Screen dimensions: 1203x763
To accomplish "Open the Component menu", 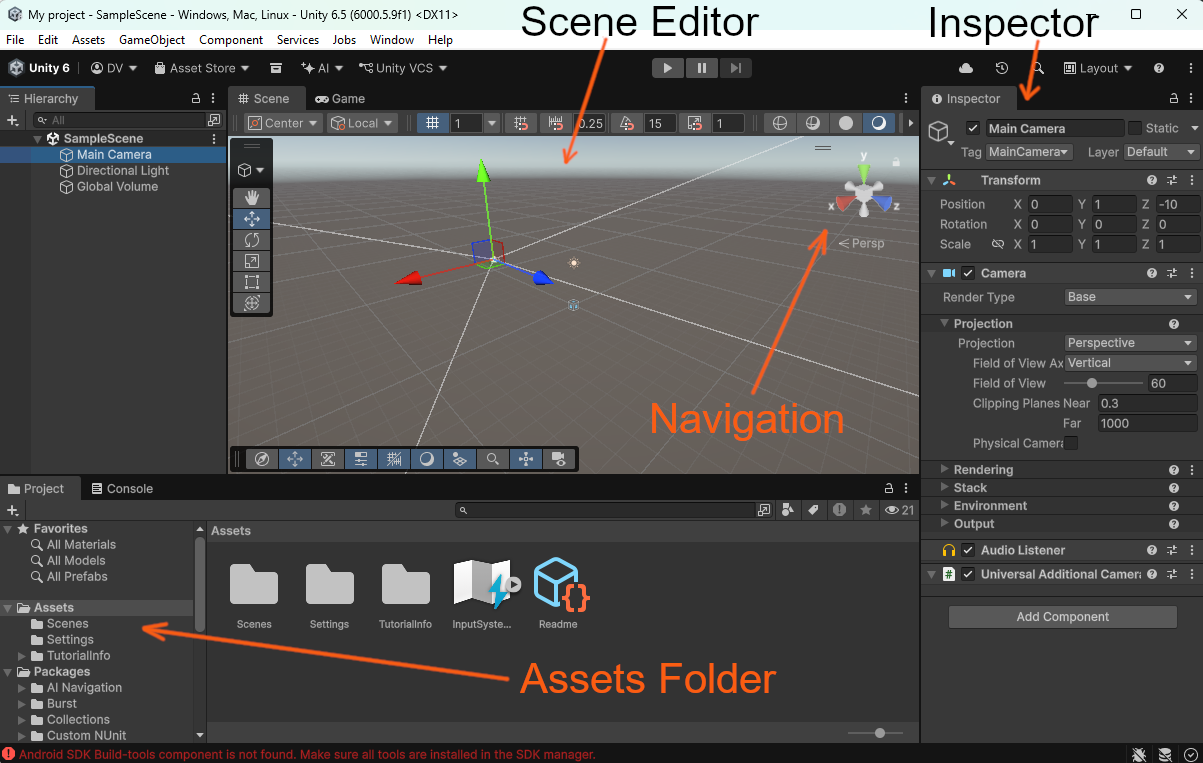I will (231, 40).
